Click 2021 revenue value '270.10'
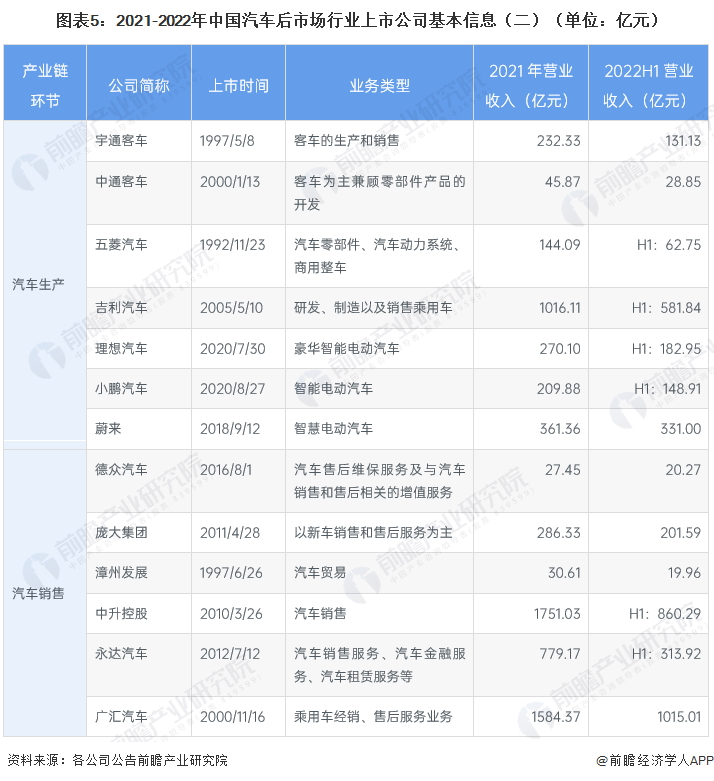 (x=560, y=348)
